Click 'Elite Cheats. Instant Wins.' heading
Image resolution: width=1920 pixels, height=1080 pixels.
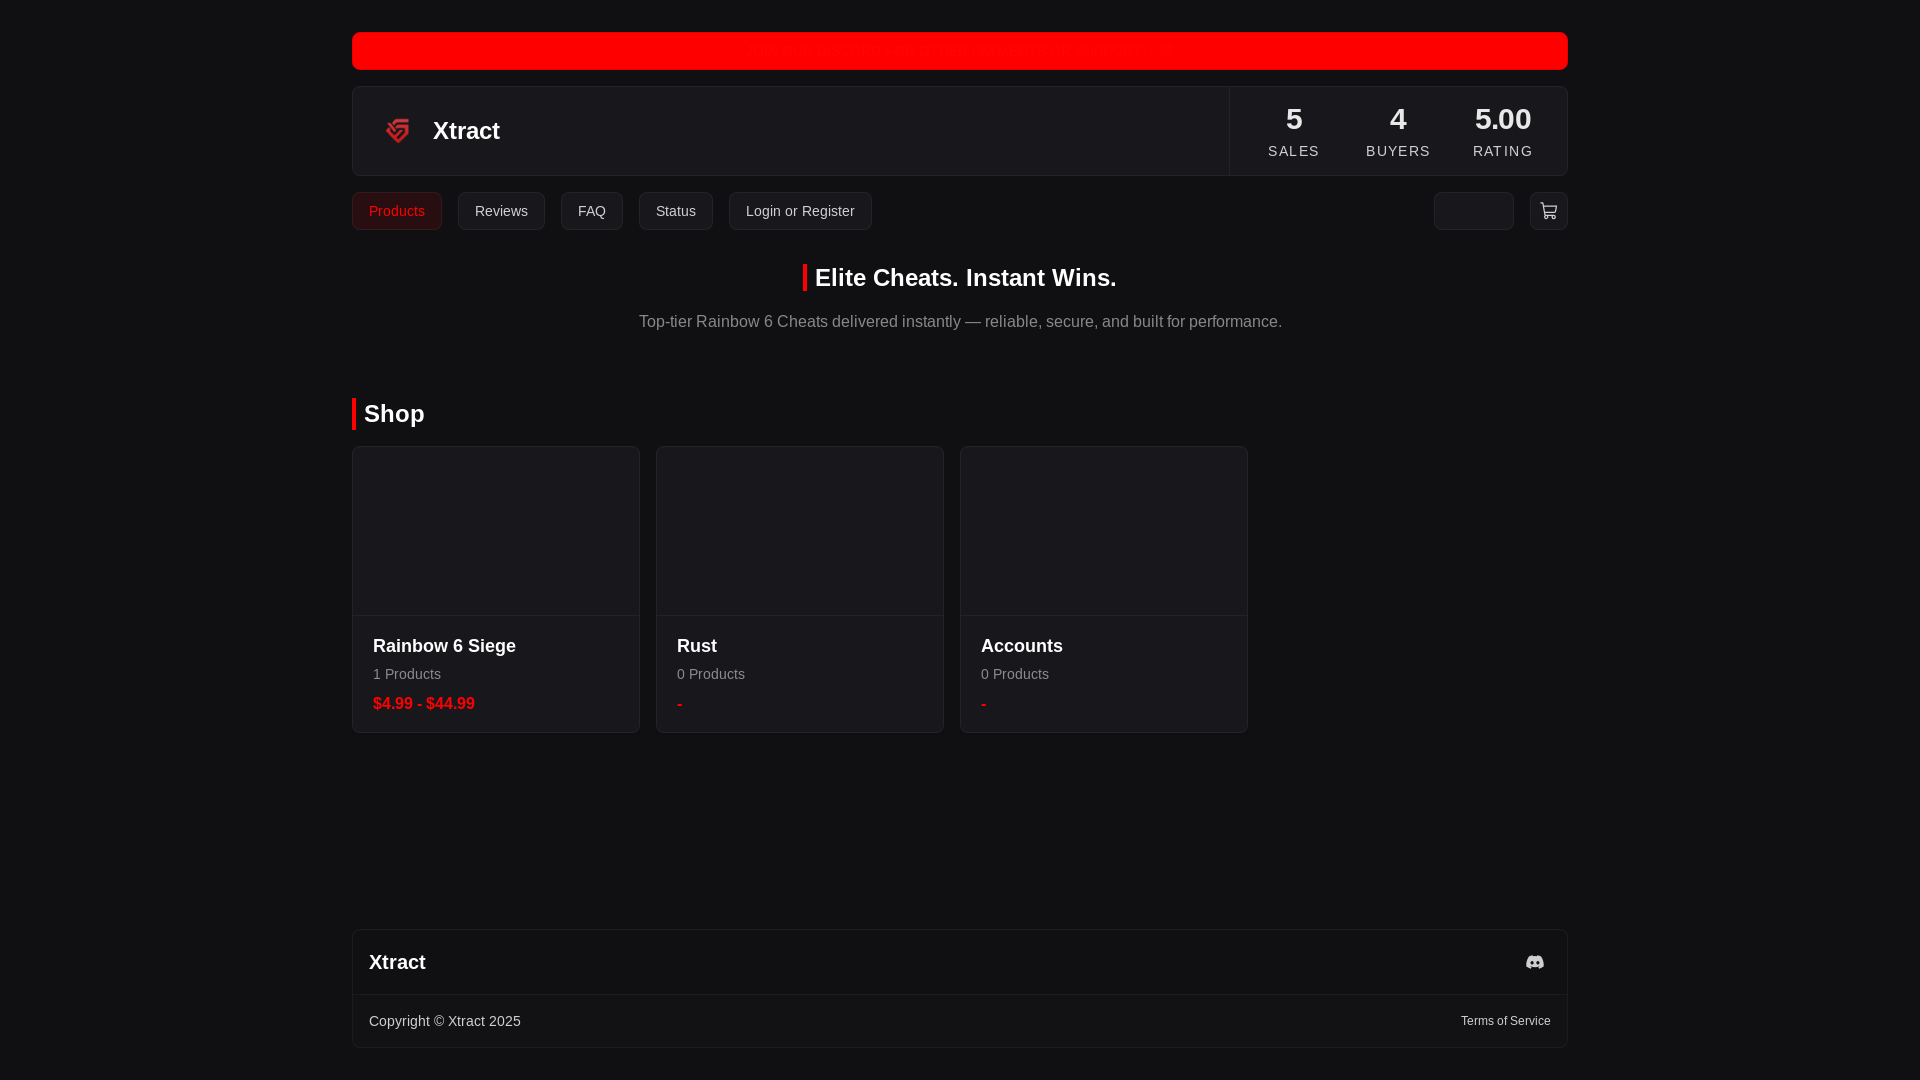pos(965,278)
